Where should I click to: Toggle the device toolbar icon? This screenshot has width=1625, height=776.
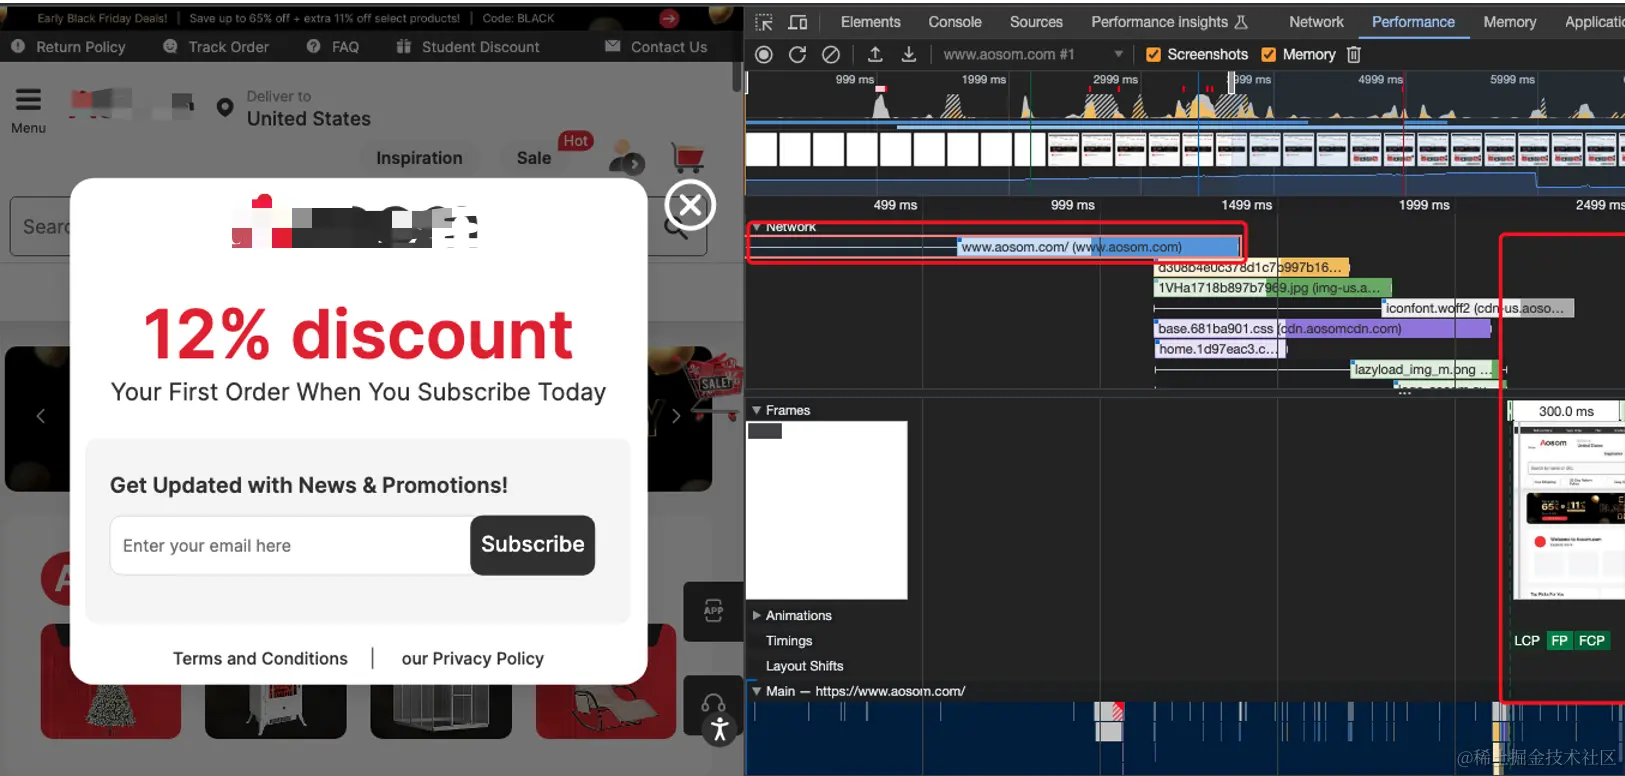point(798,22)
